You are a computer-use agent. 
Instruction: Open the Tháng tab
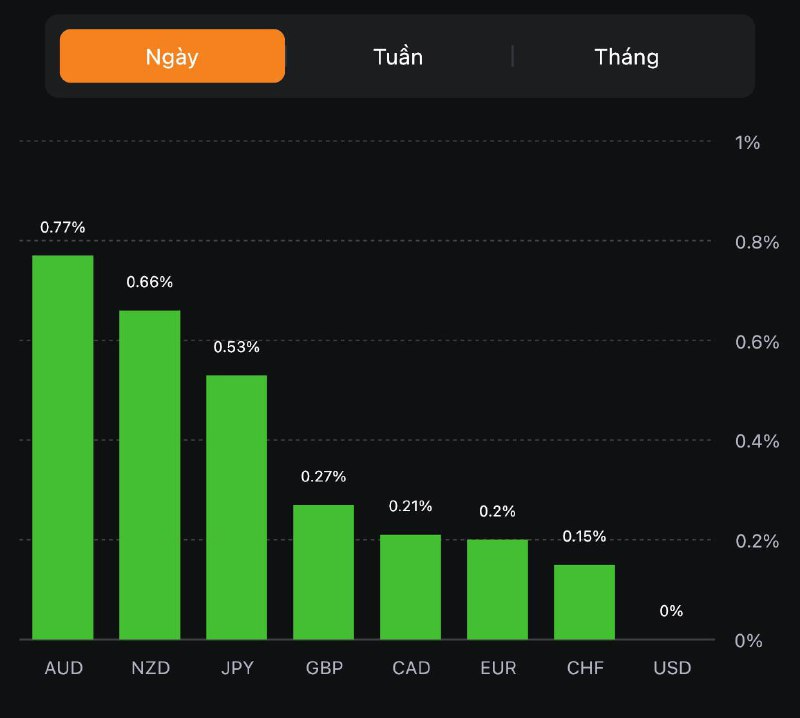(x=627, y=56)
